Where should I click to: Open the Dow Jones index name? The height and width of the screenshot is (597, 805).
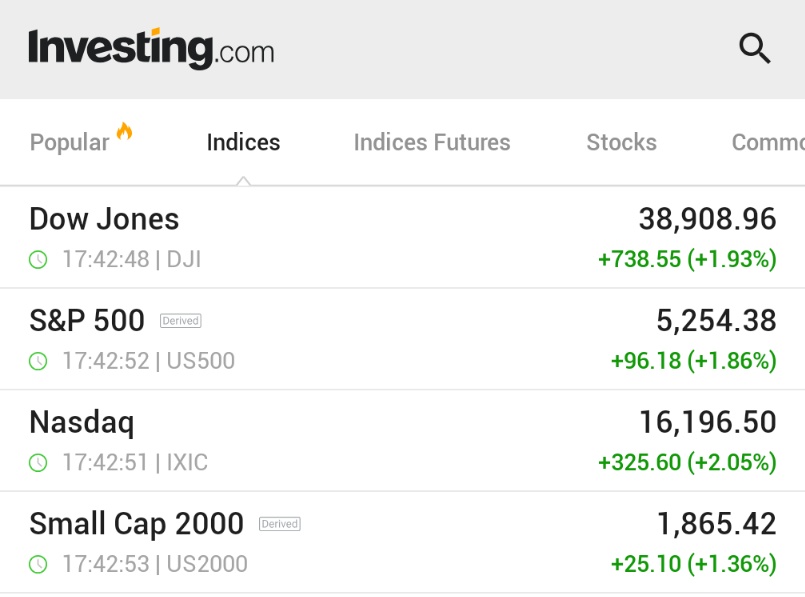coord(104,219)
